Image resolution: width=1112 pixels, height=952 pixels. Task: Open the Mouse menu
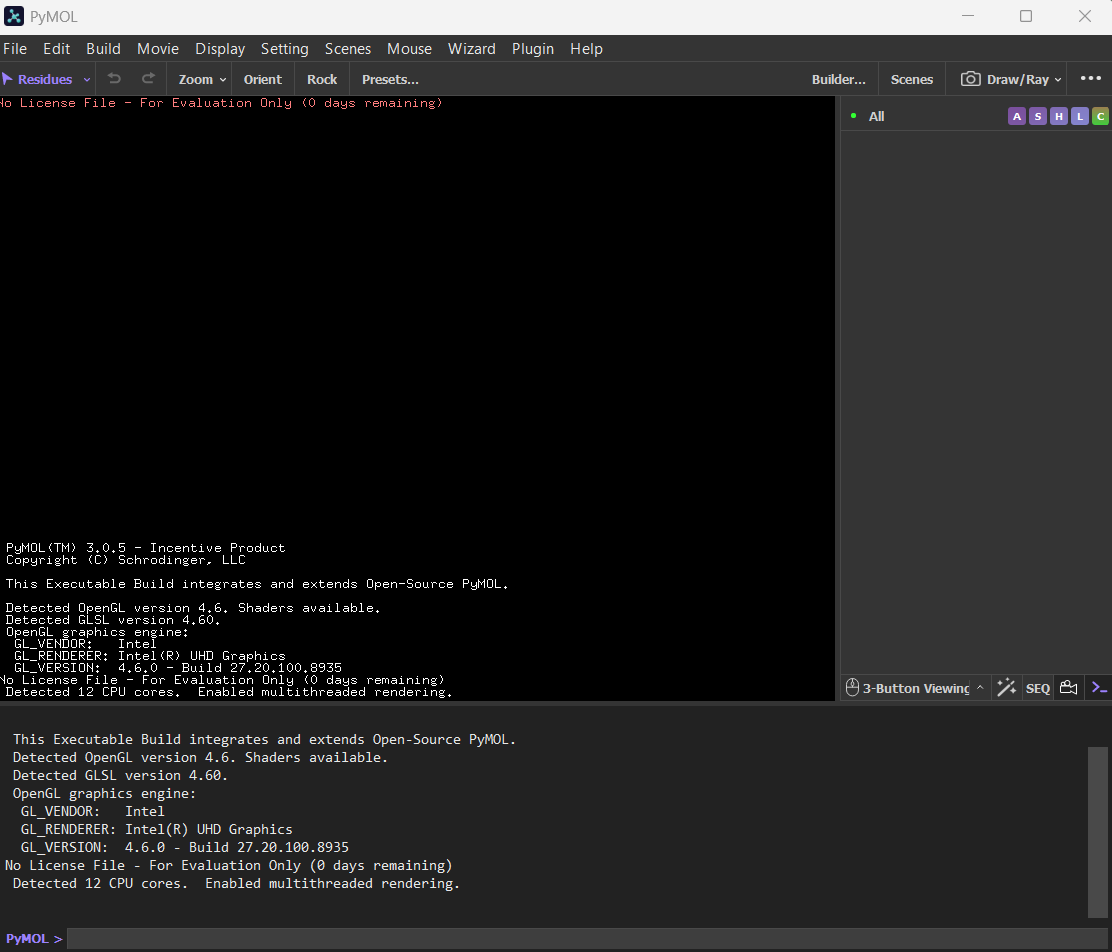tap(409, 48)
